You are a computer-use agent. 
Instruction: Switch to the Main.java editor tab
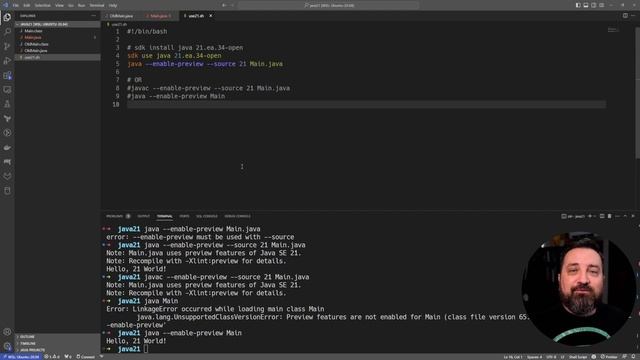click(x=159, y=16)
